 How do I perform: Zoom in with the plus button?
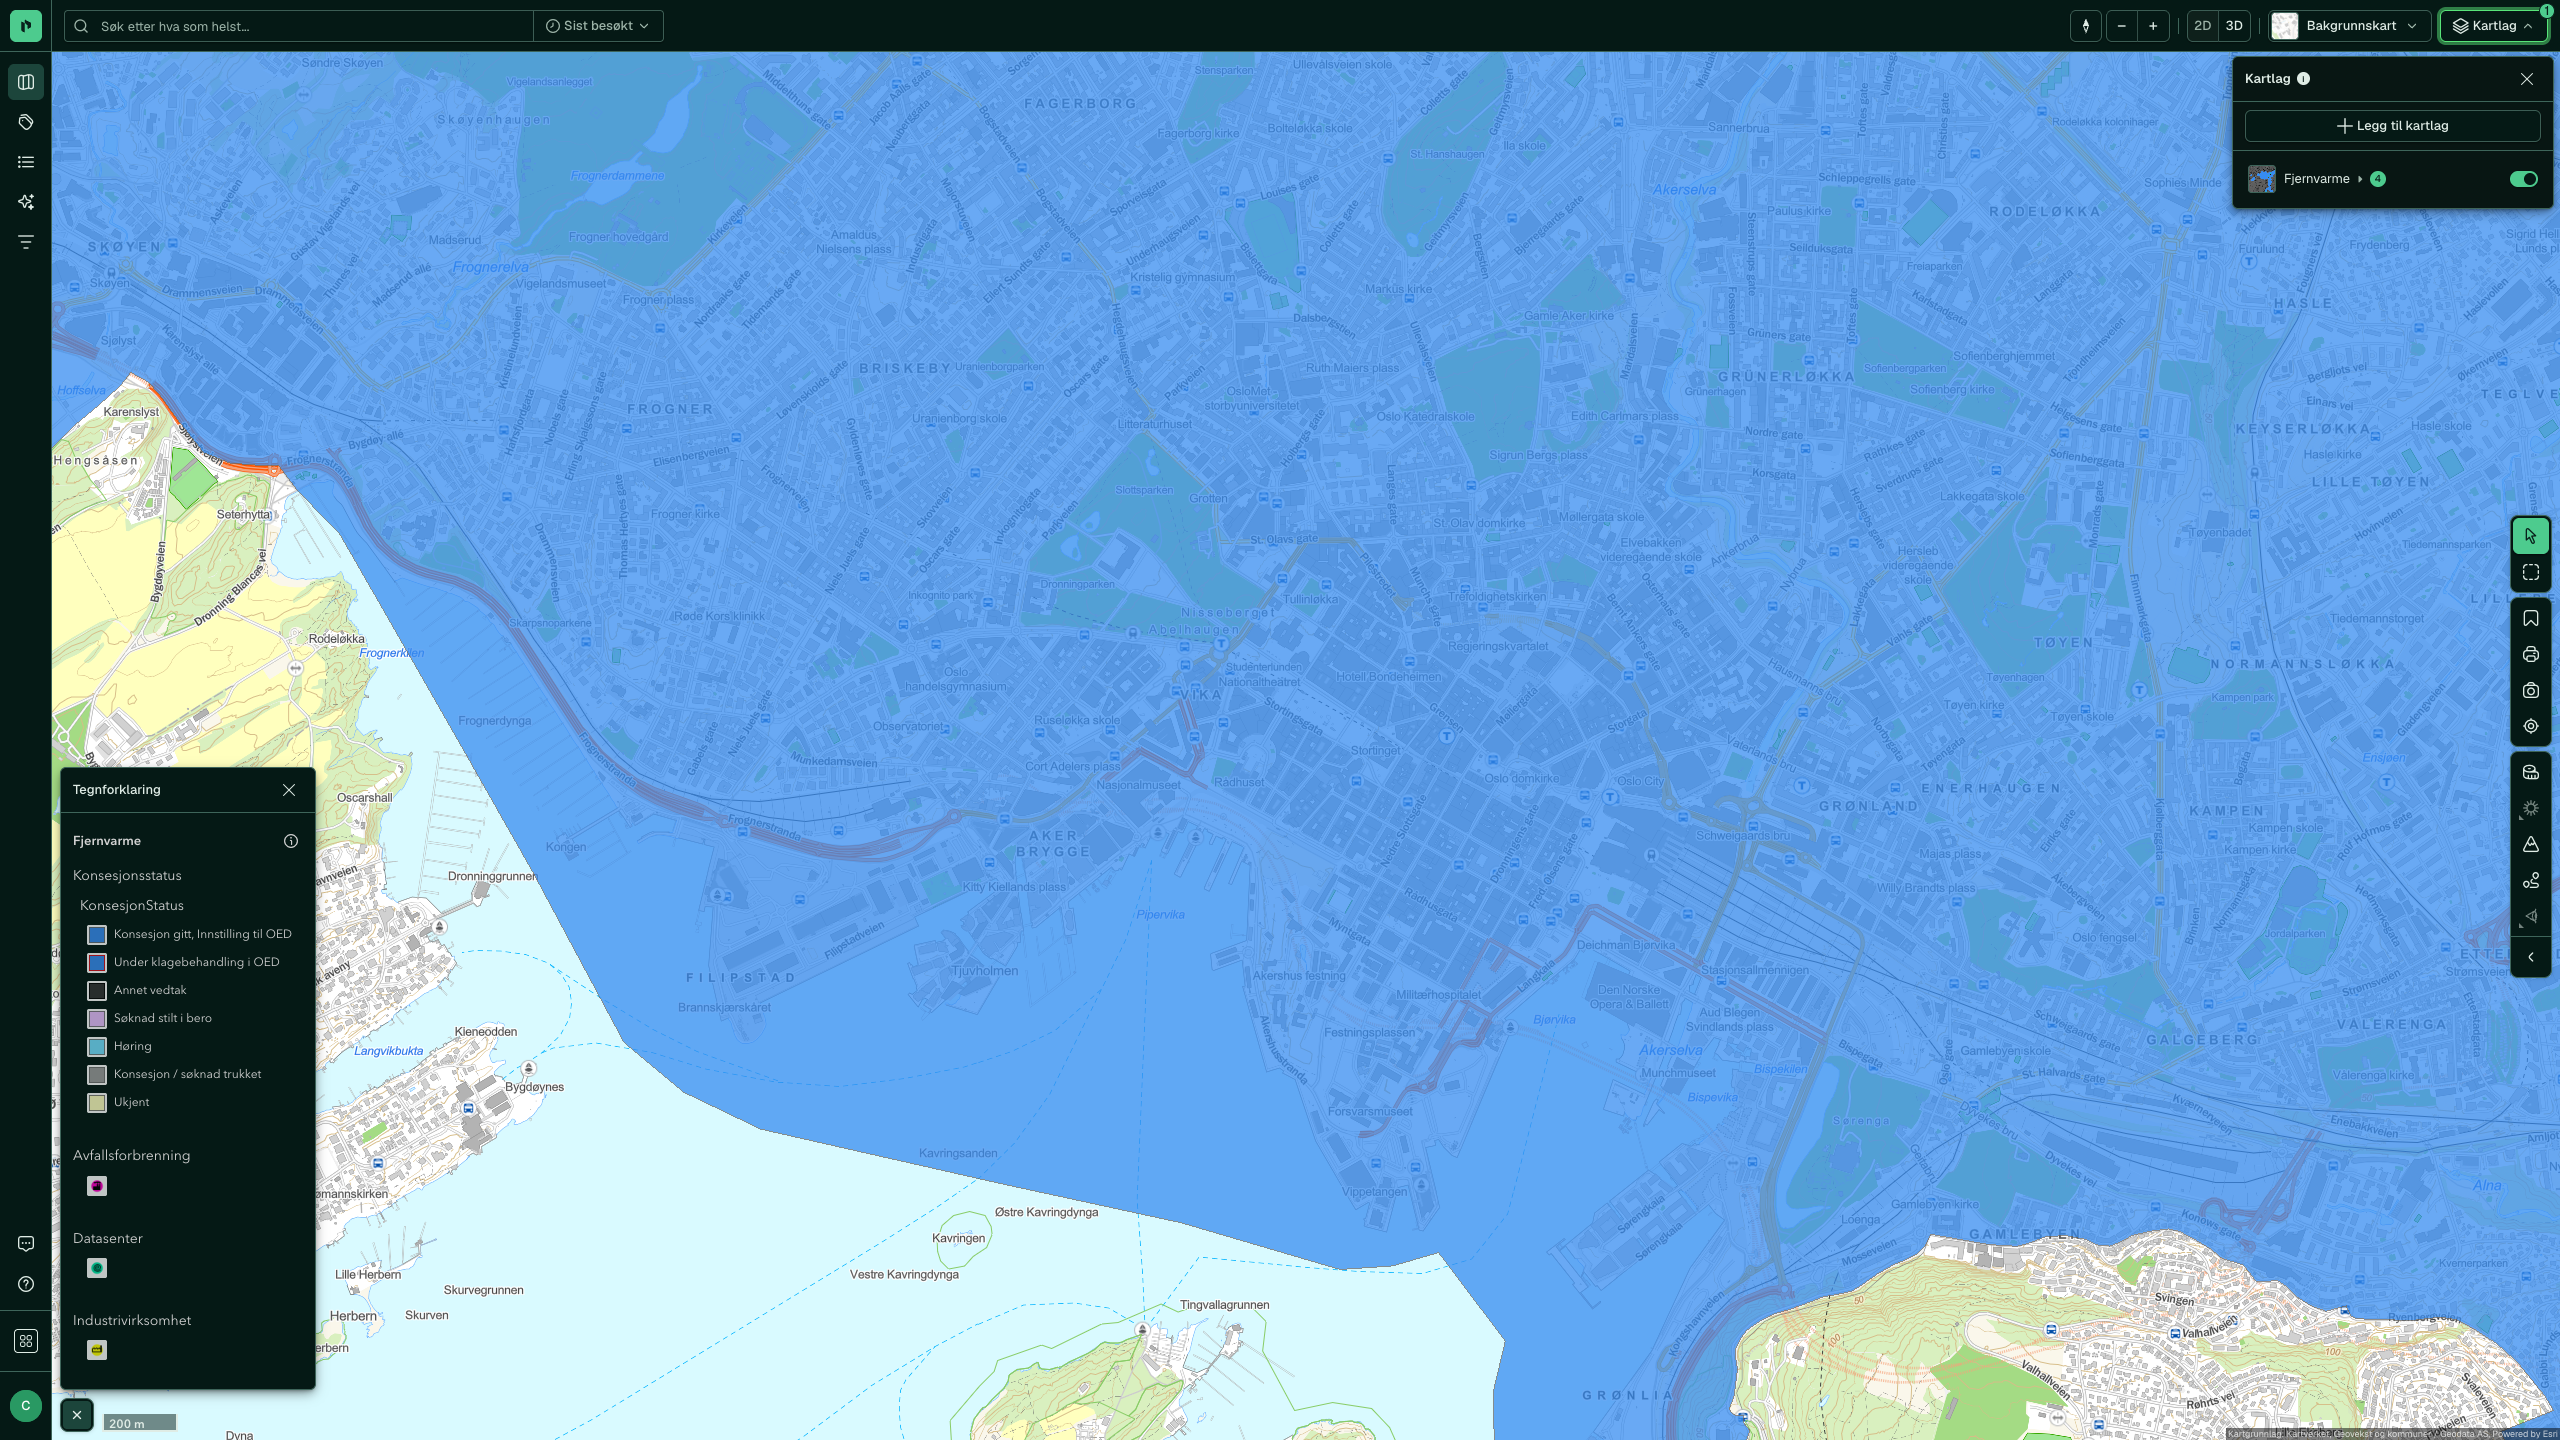coord(2153,26)
